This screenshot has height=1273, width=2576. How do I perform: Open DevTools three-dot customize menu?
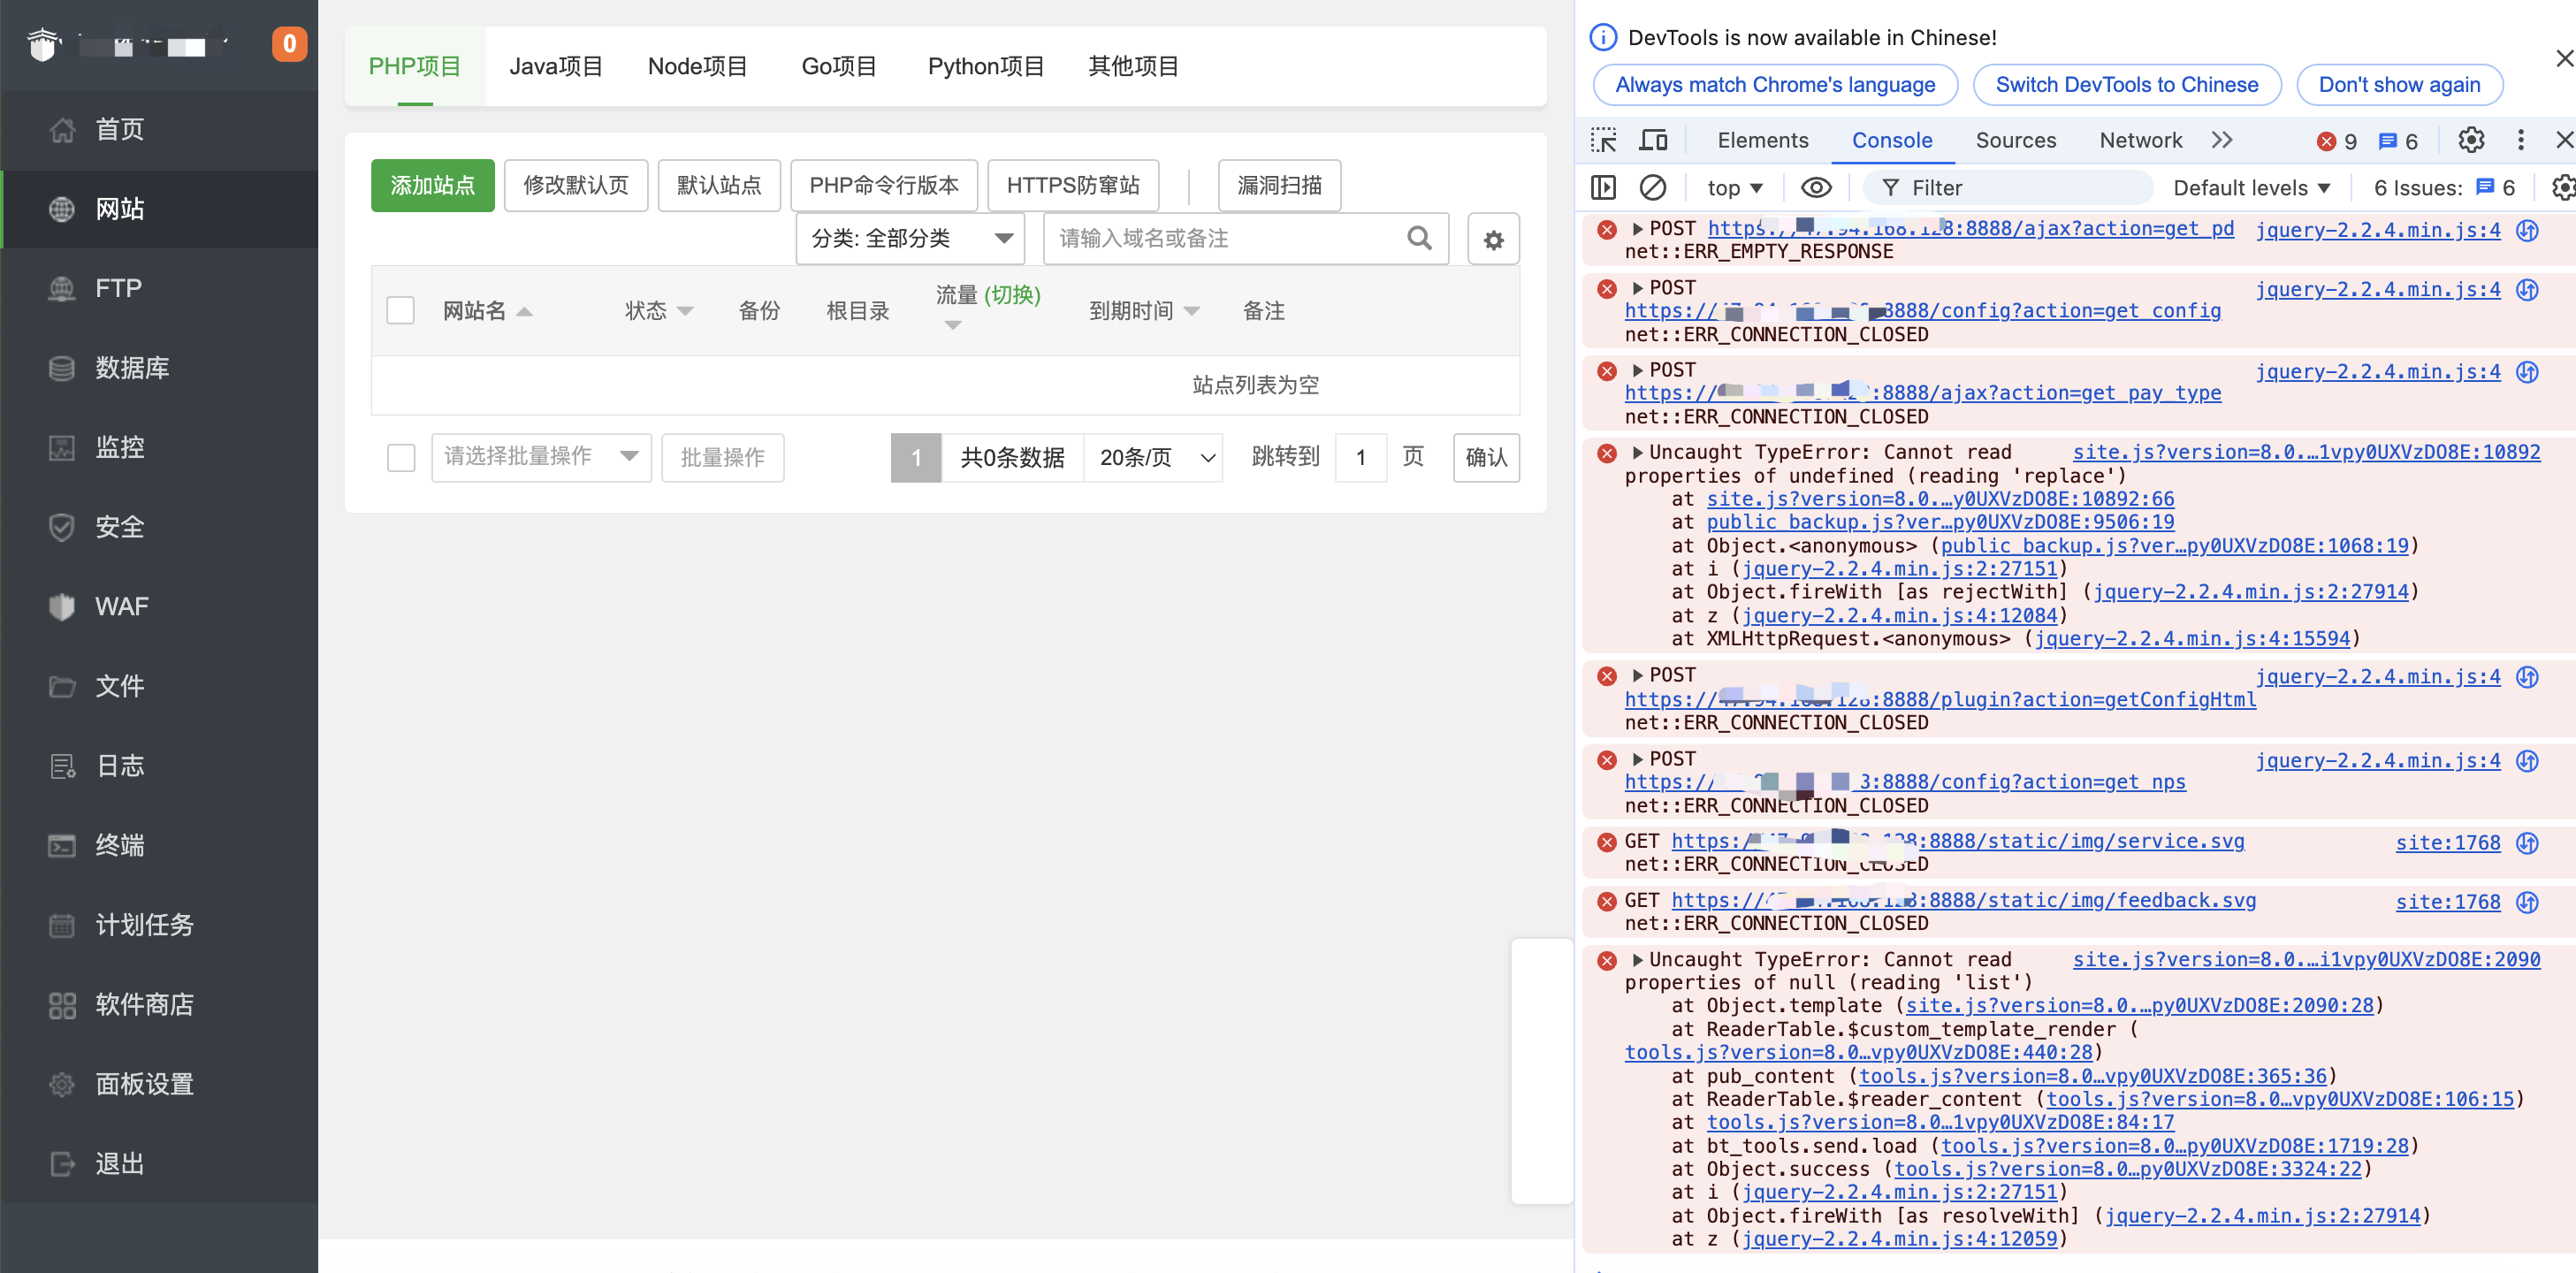(2520, 141)
